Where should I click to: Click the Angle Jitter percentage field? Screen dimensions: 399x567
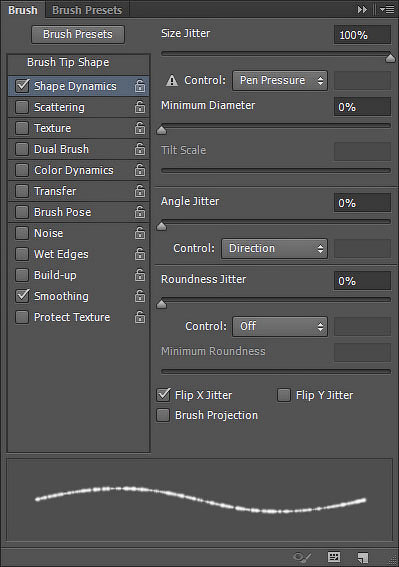(362, 203)
